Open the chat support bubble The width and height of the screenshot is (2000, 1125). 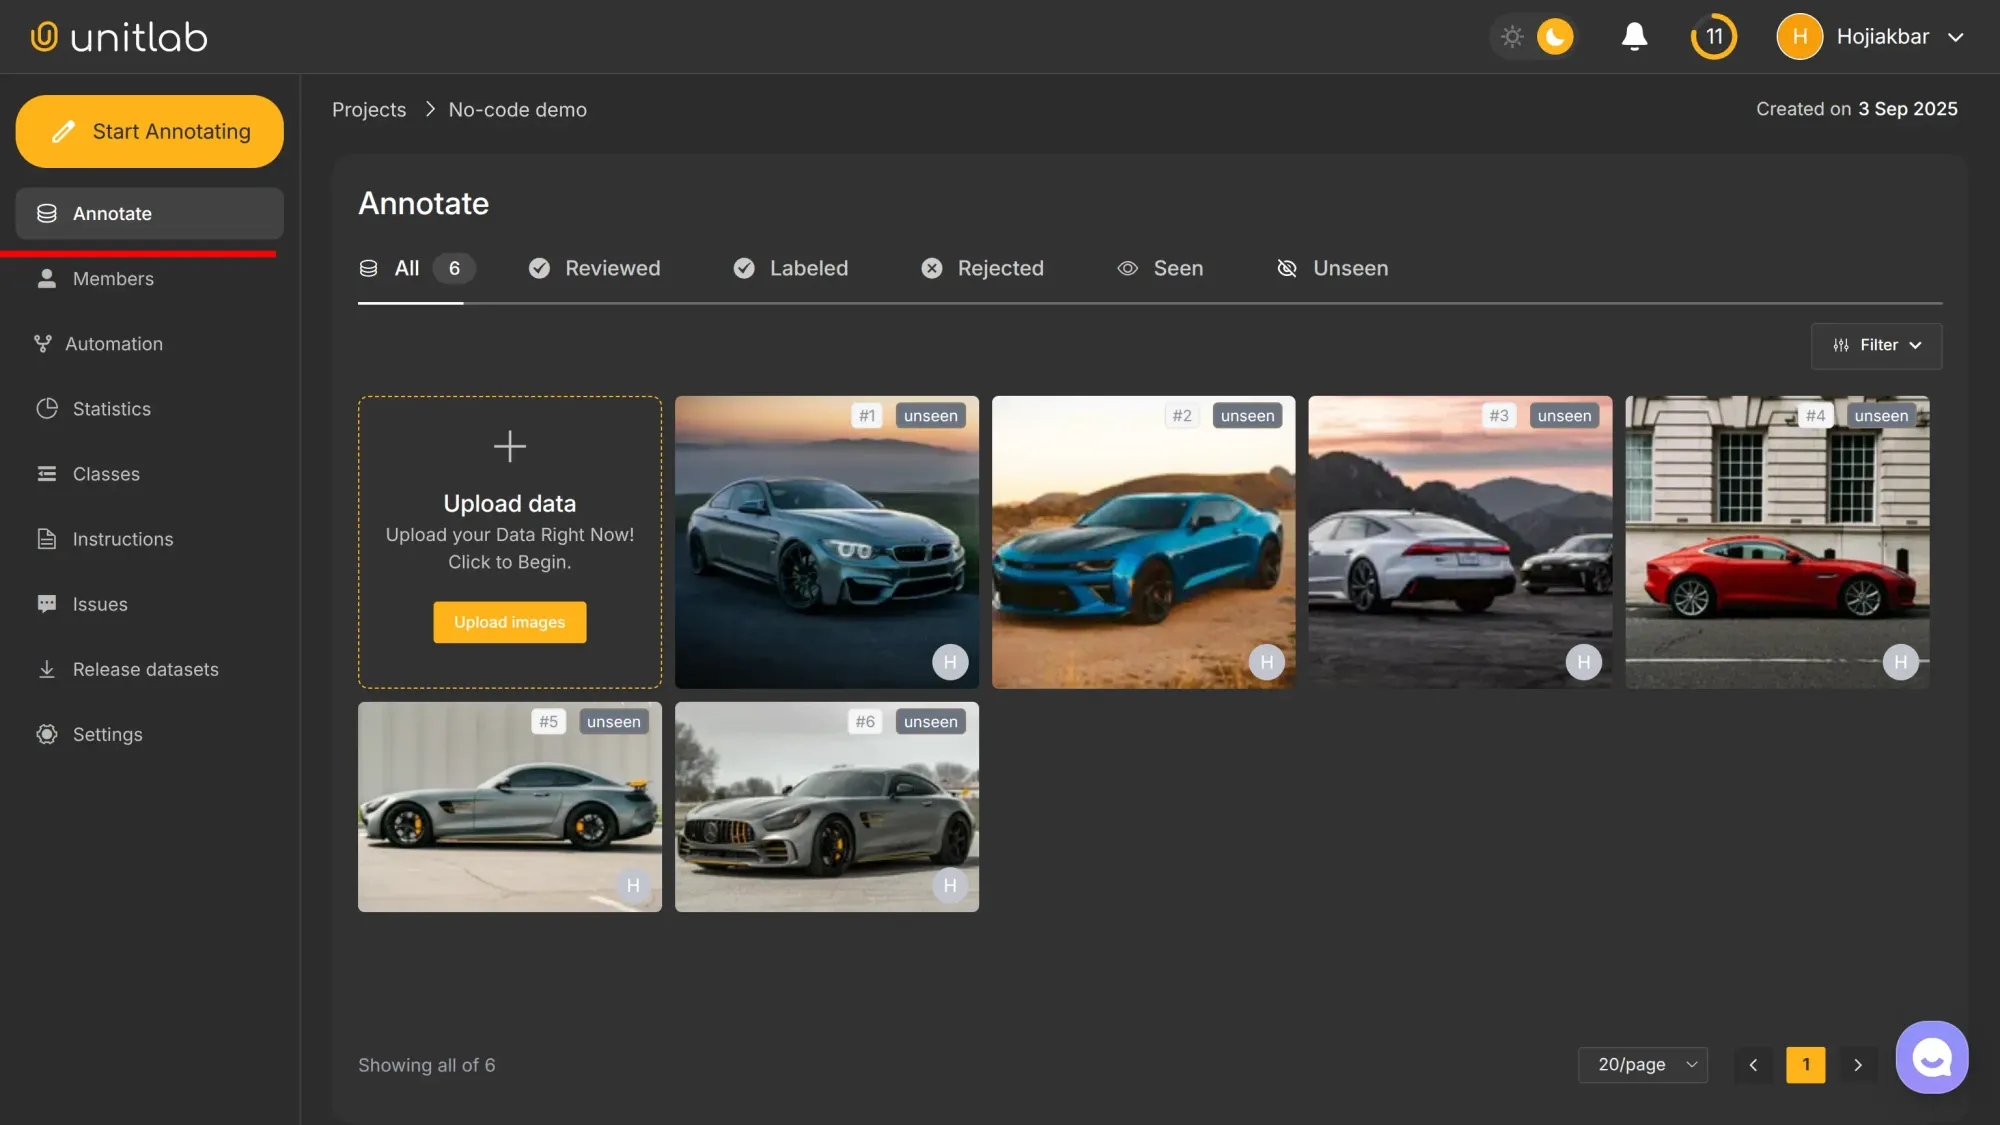[1931, 1057]
